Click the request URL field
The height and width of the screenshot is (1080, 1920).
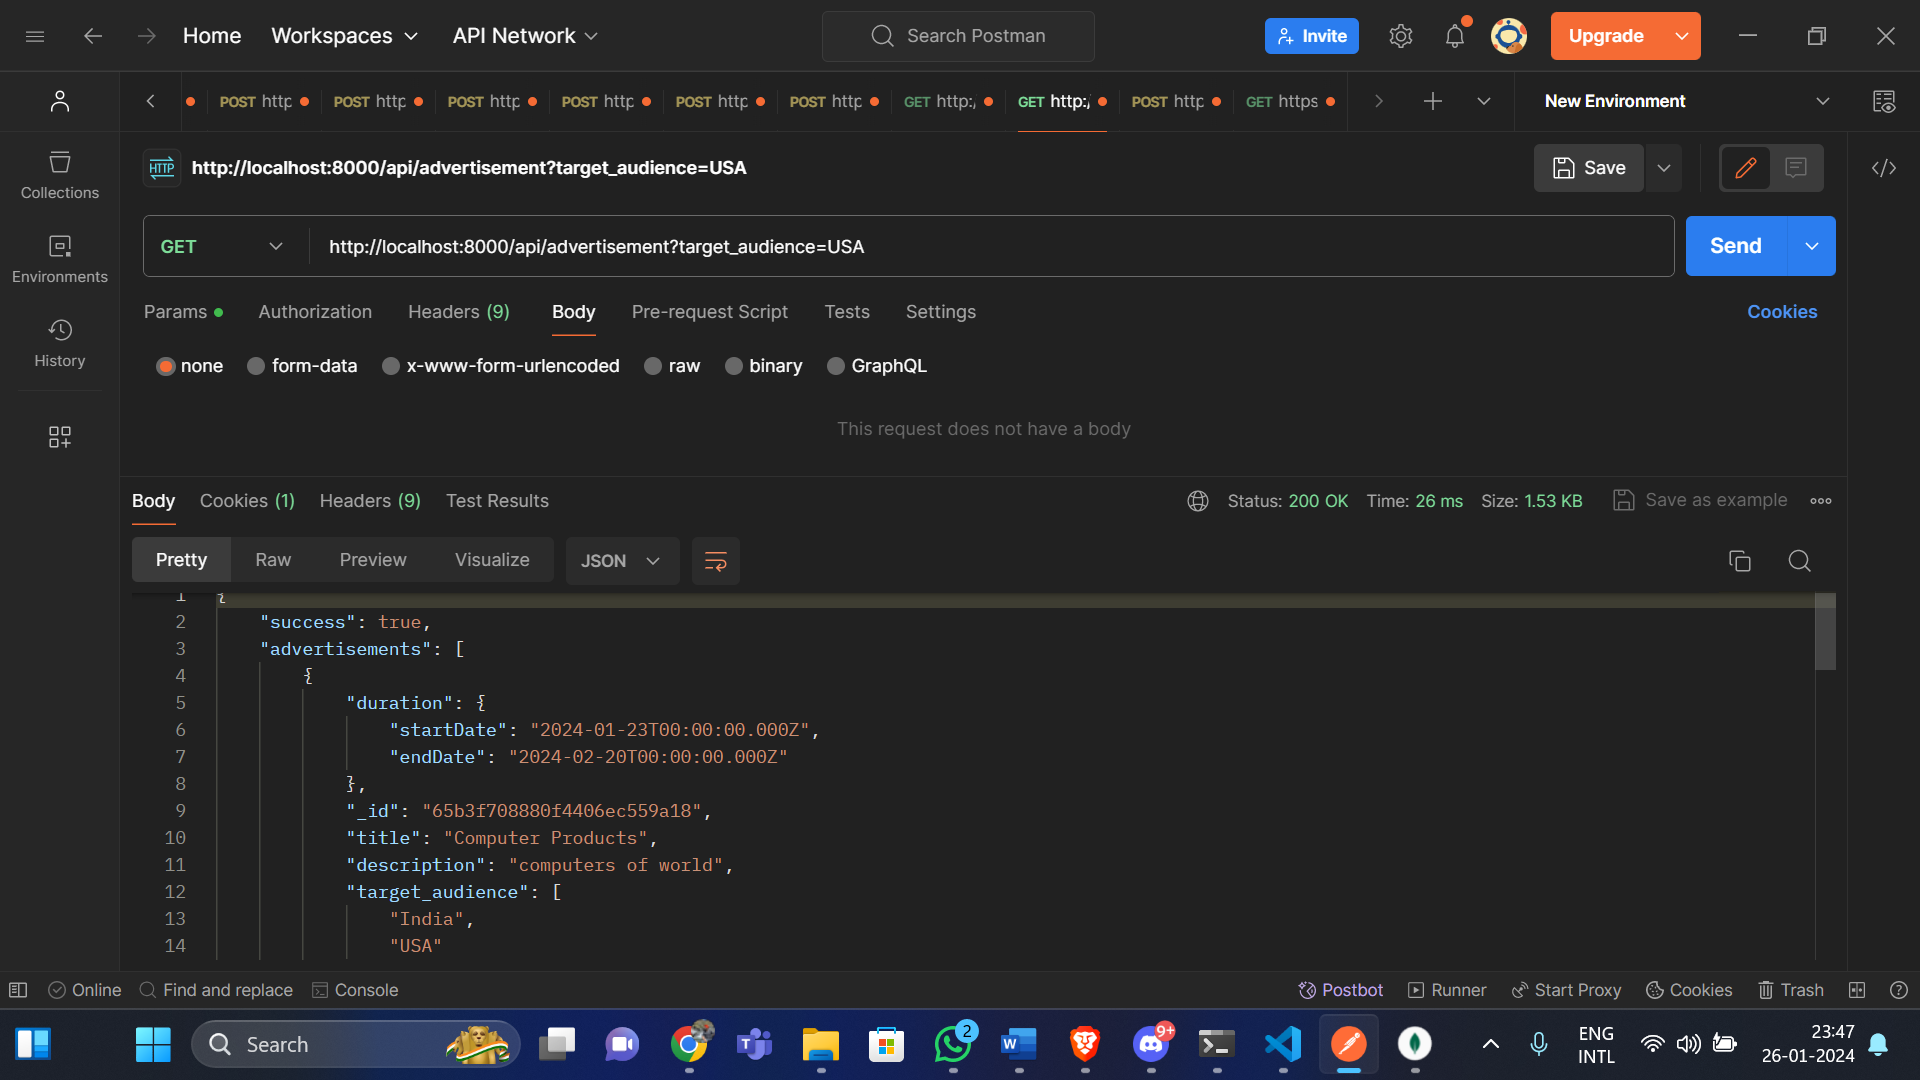(990, 246)
